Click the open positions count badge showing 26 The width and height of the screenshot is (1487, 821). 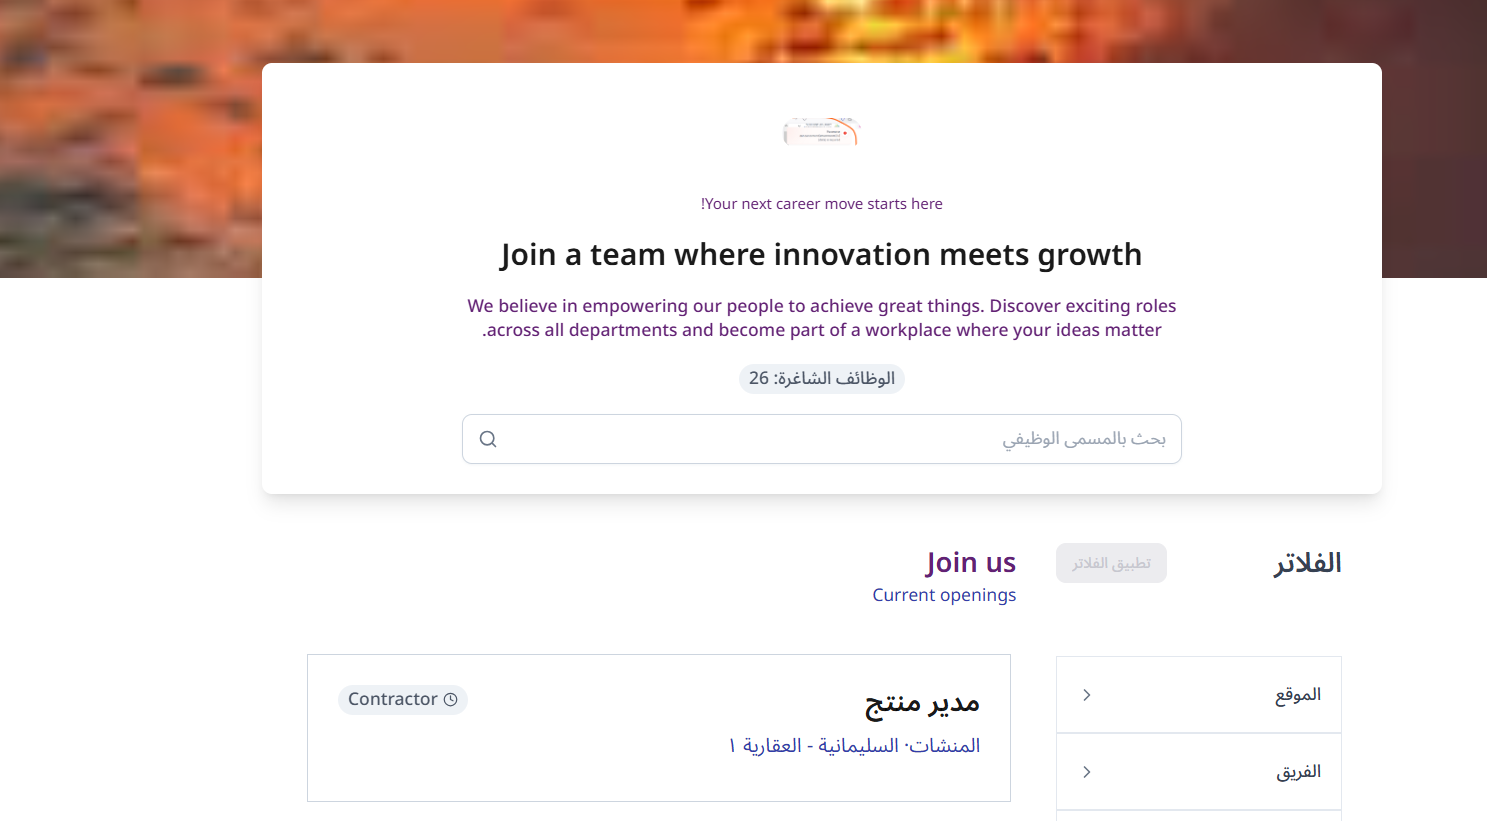pyautogui.click(x=821, y=379)
